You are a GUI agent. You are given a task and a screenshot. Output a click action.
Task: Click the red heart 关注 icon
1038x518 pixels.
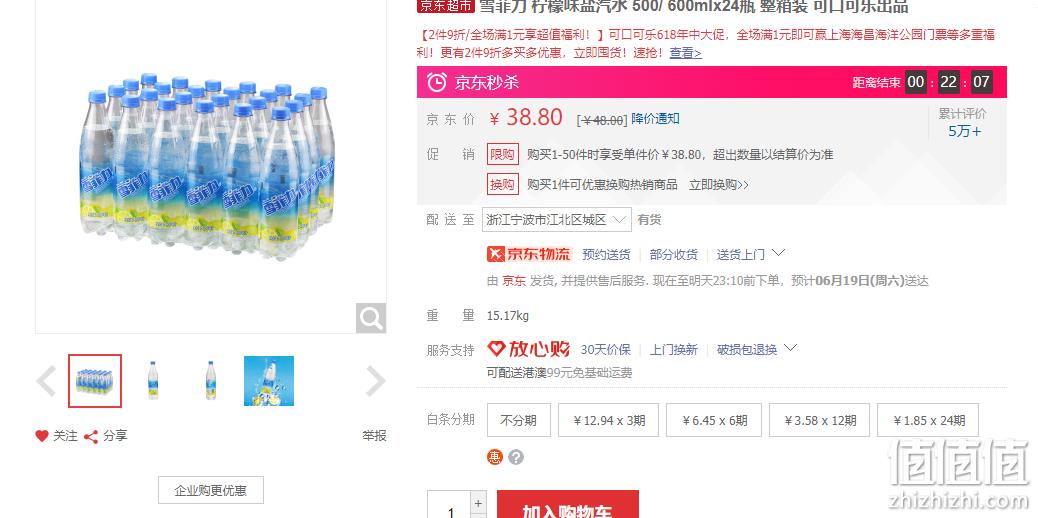42,436
